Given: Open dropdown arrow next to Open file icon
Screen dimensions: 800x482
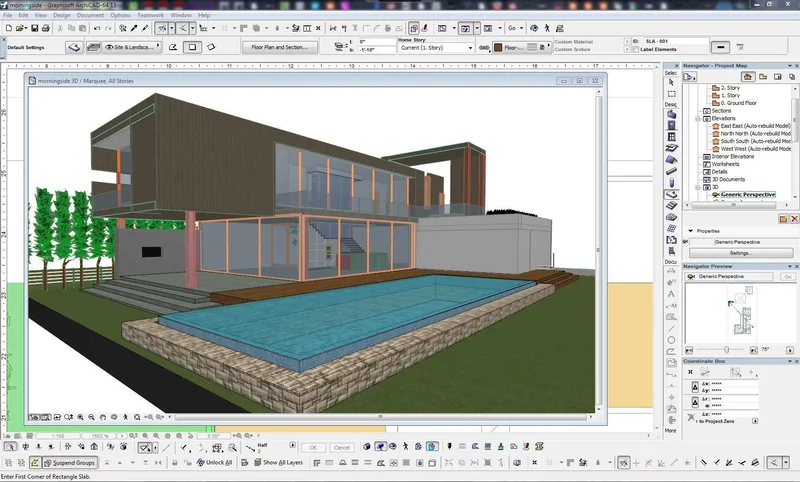Looking at the screenshot, I should click(x=26, y=28).
